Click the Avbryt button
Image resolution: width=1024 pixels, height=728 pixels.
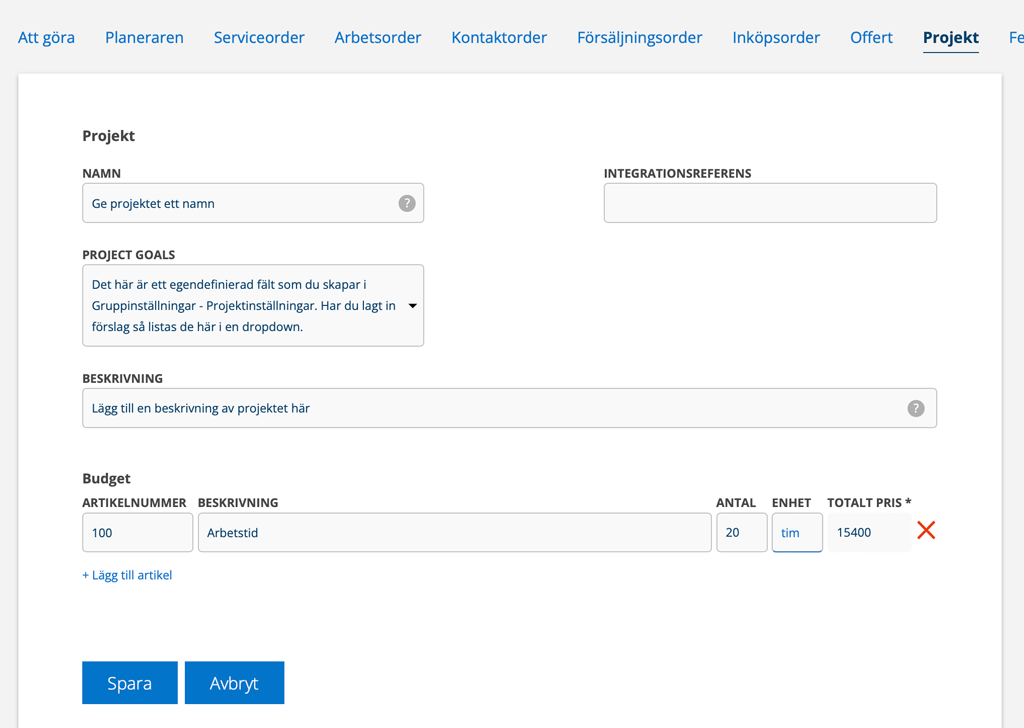click(234, 683)
